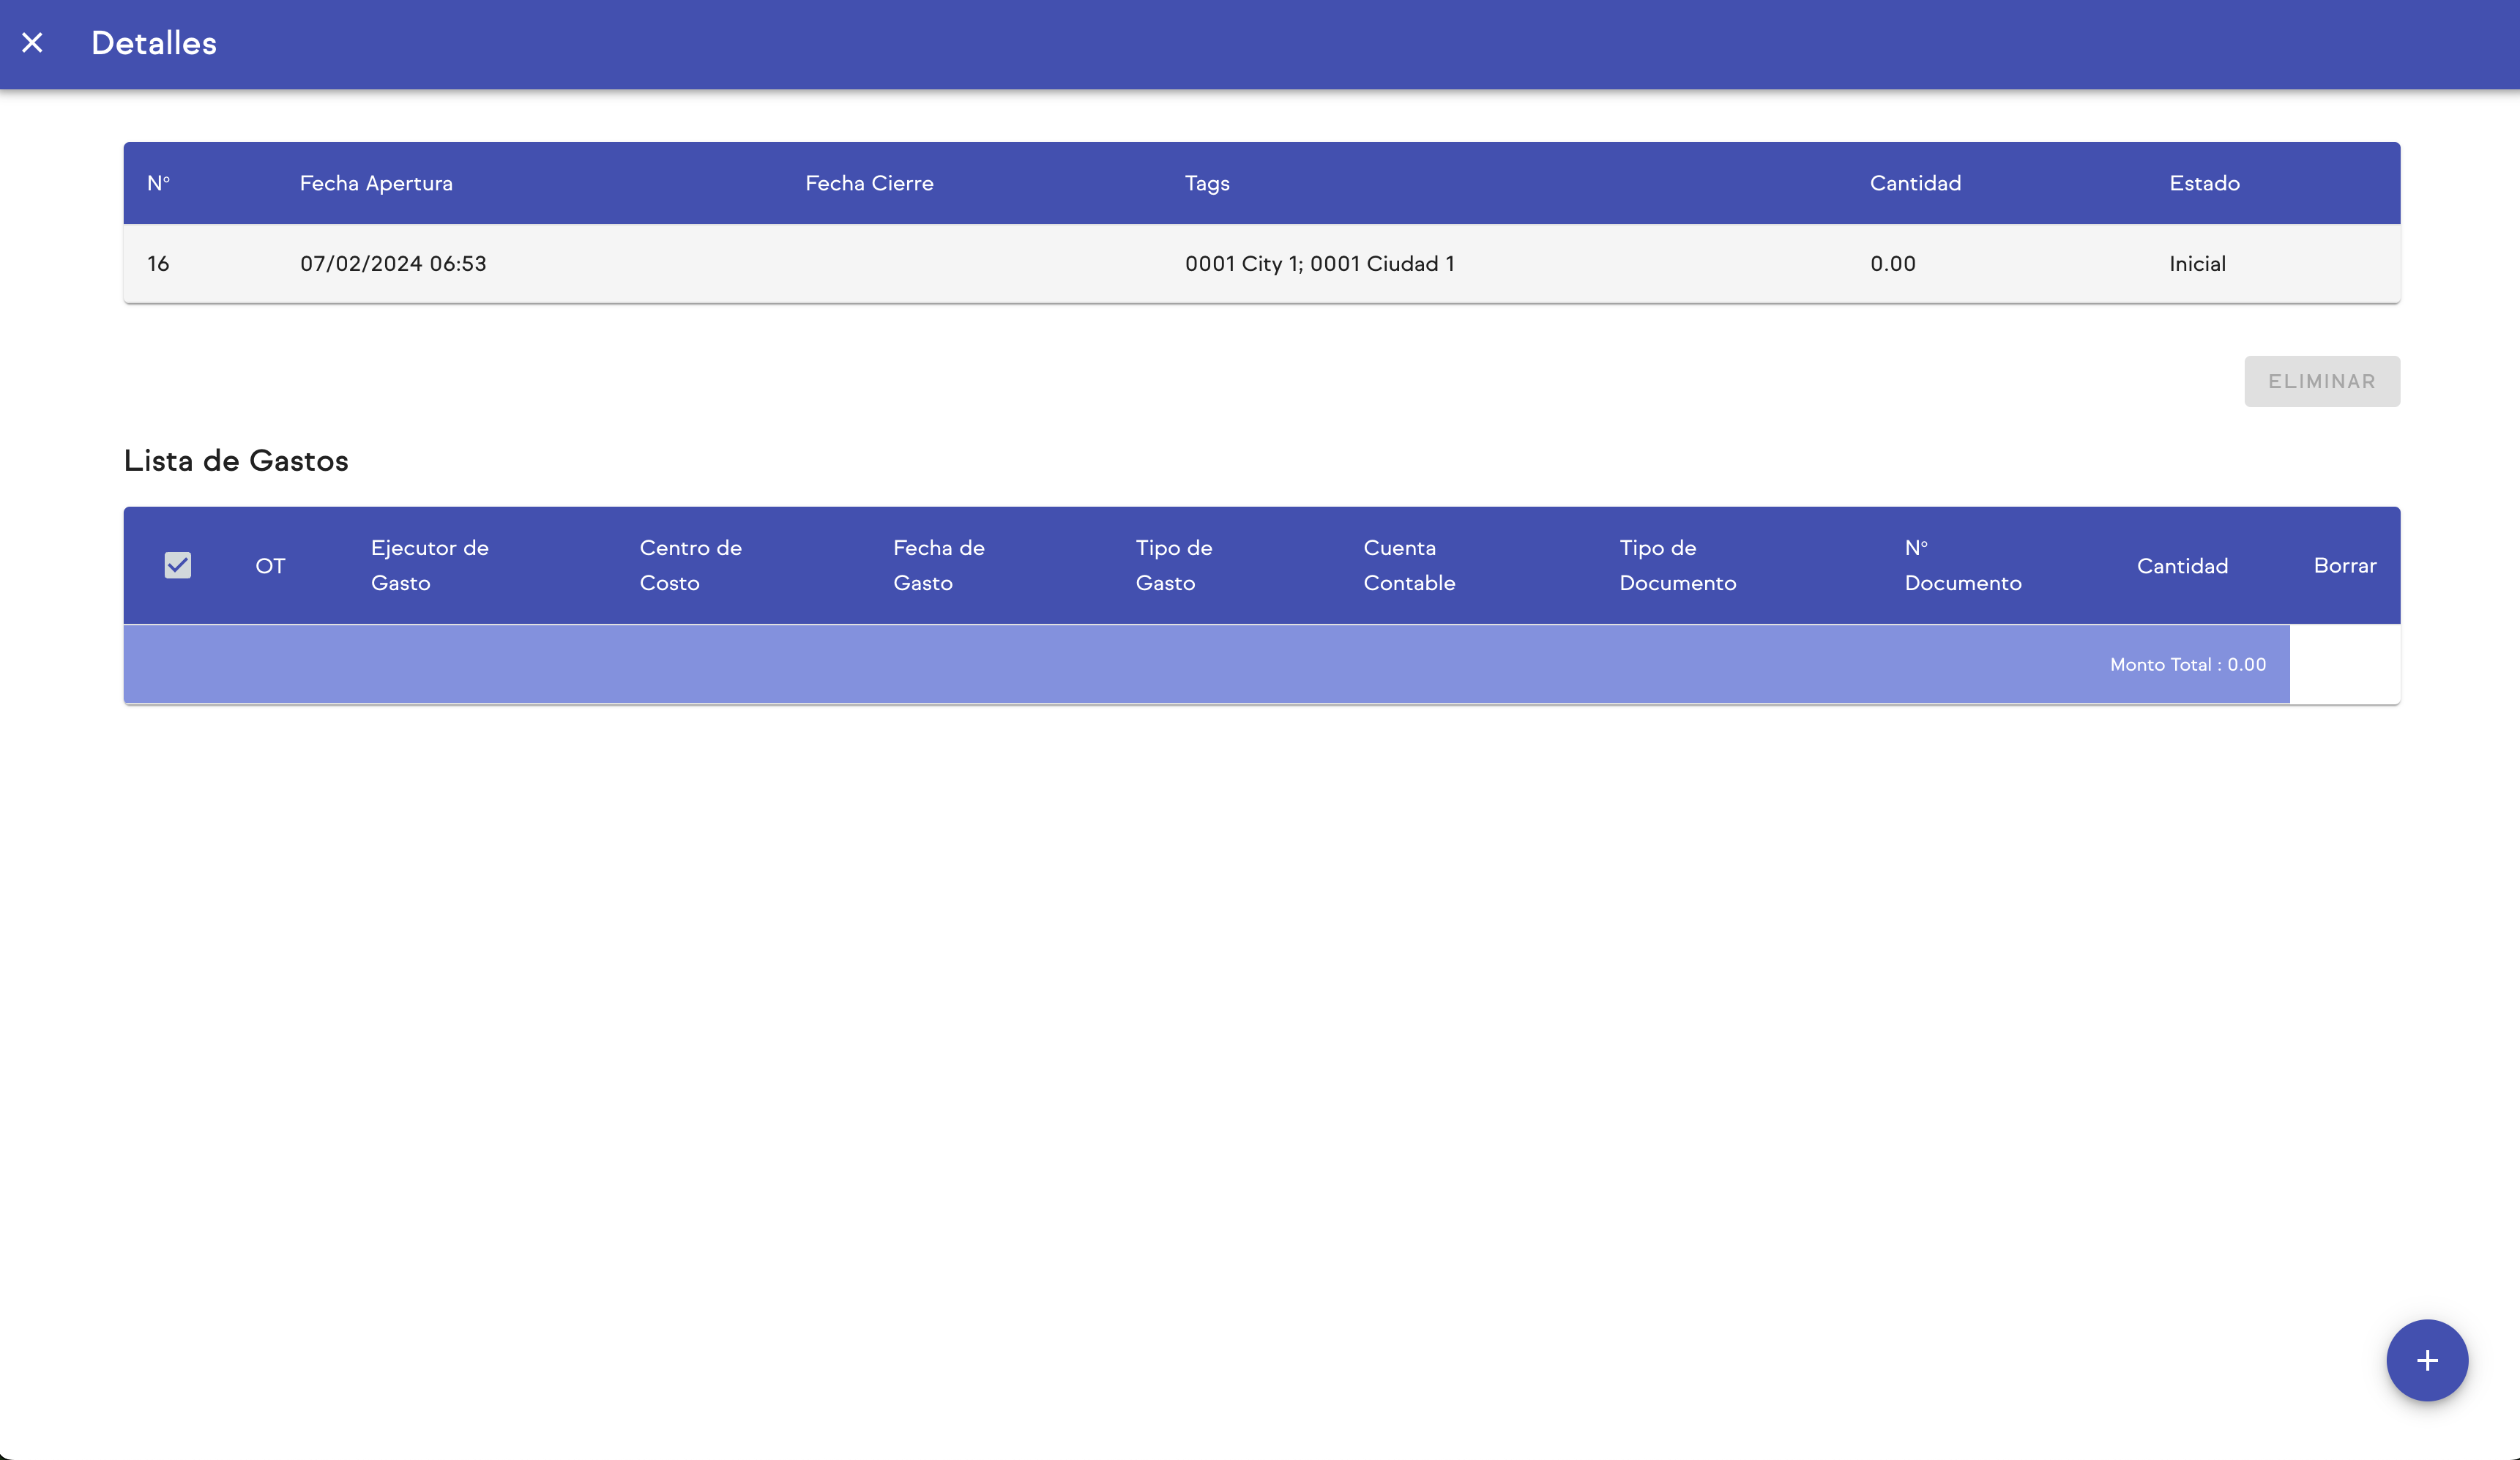Click the Tipo de Documento column header
Viewport: 2520px width, 1460px height.
click(x=1677, y=565)
